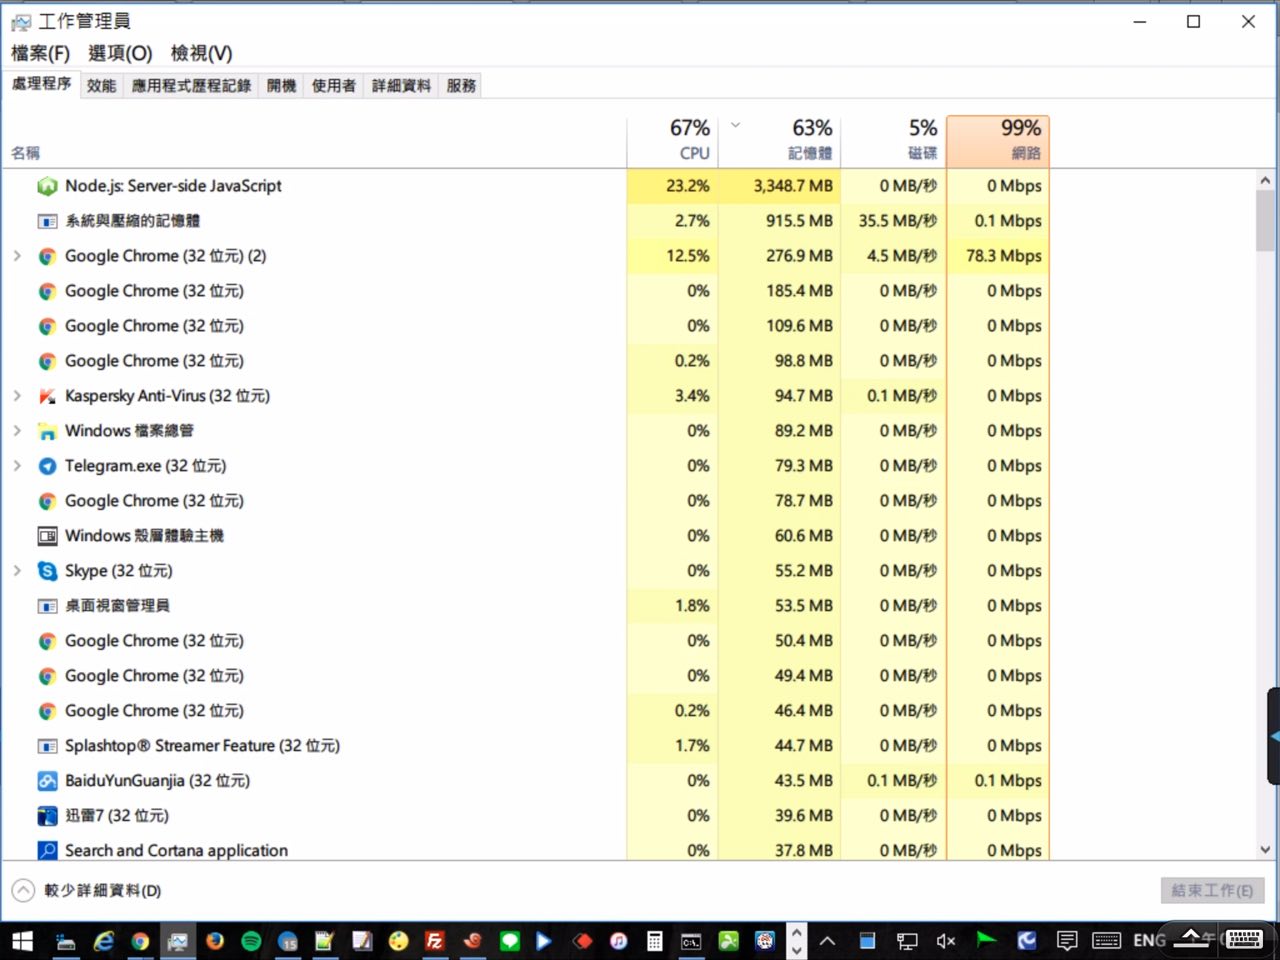Click the Skype process icon

[47, 571]
